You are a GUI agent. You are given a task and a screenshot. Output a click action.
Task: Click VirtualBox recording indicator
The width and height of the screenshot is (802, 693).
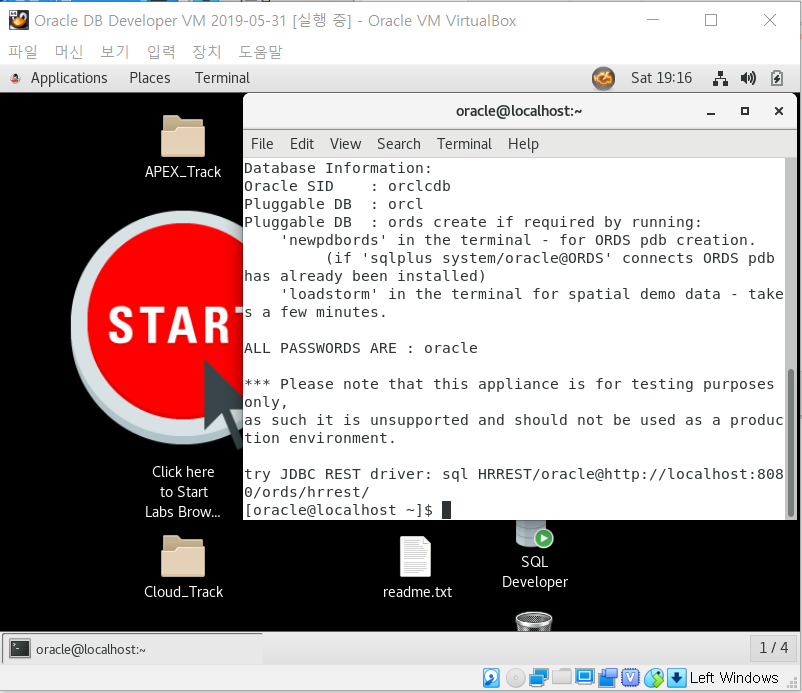(x=608, y=678)
